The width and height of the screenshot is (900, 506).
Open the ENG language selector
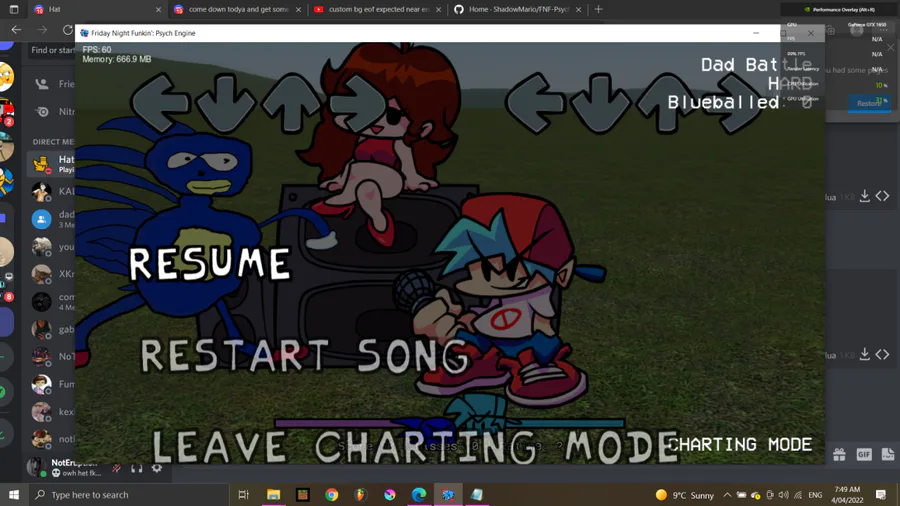coord(815,495)
